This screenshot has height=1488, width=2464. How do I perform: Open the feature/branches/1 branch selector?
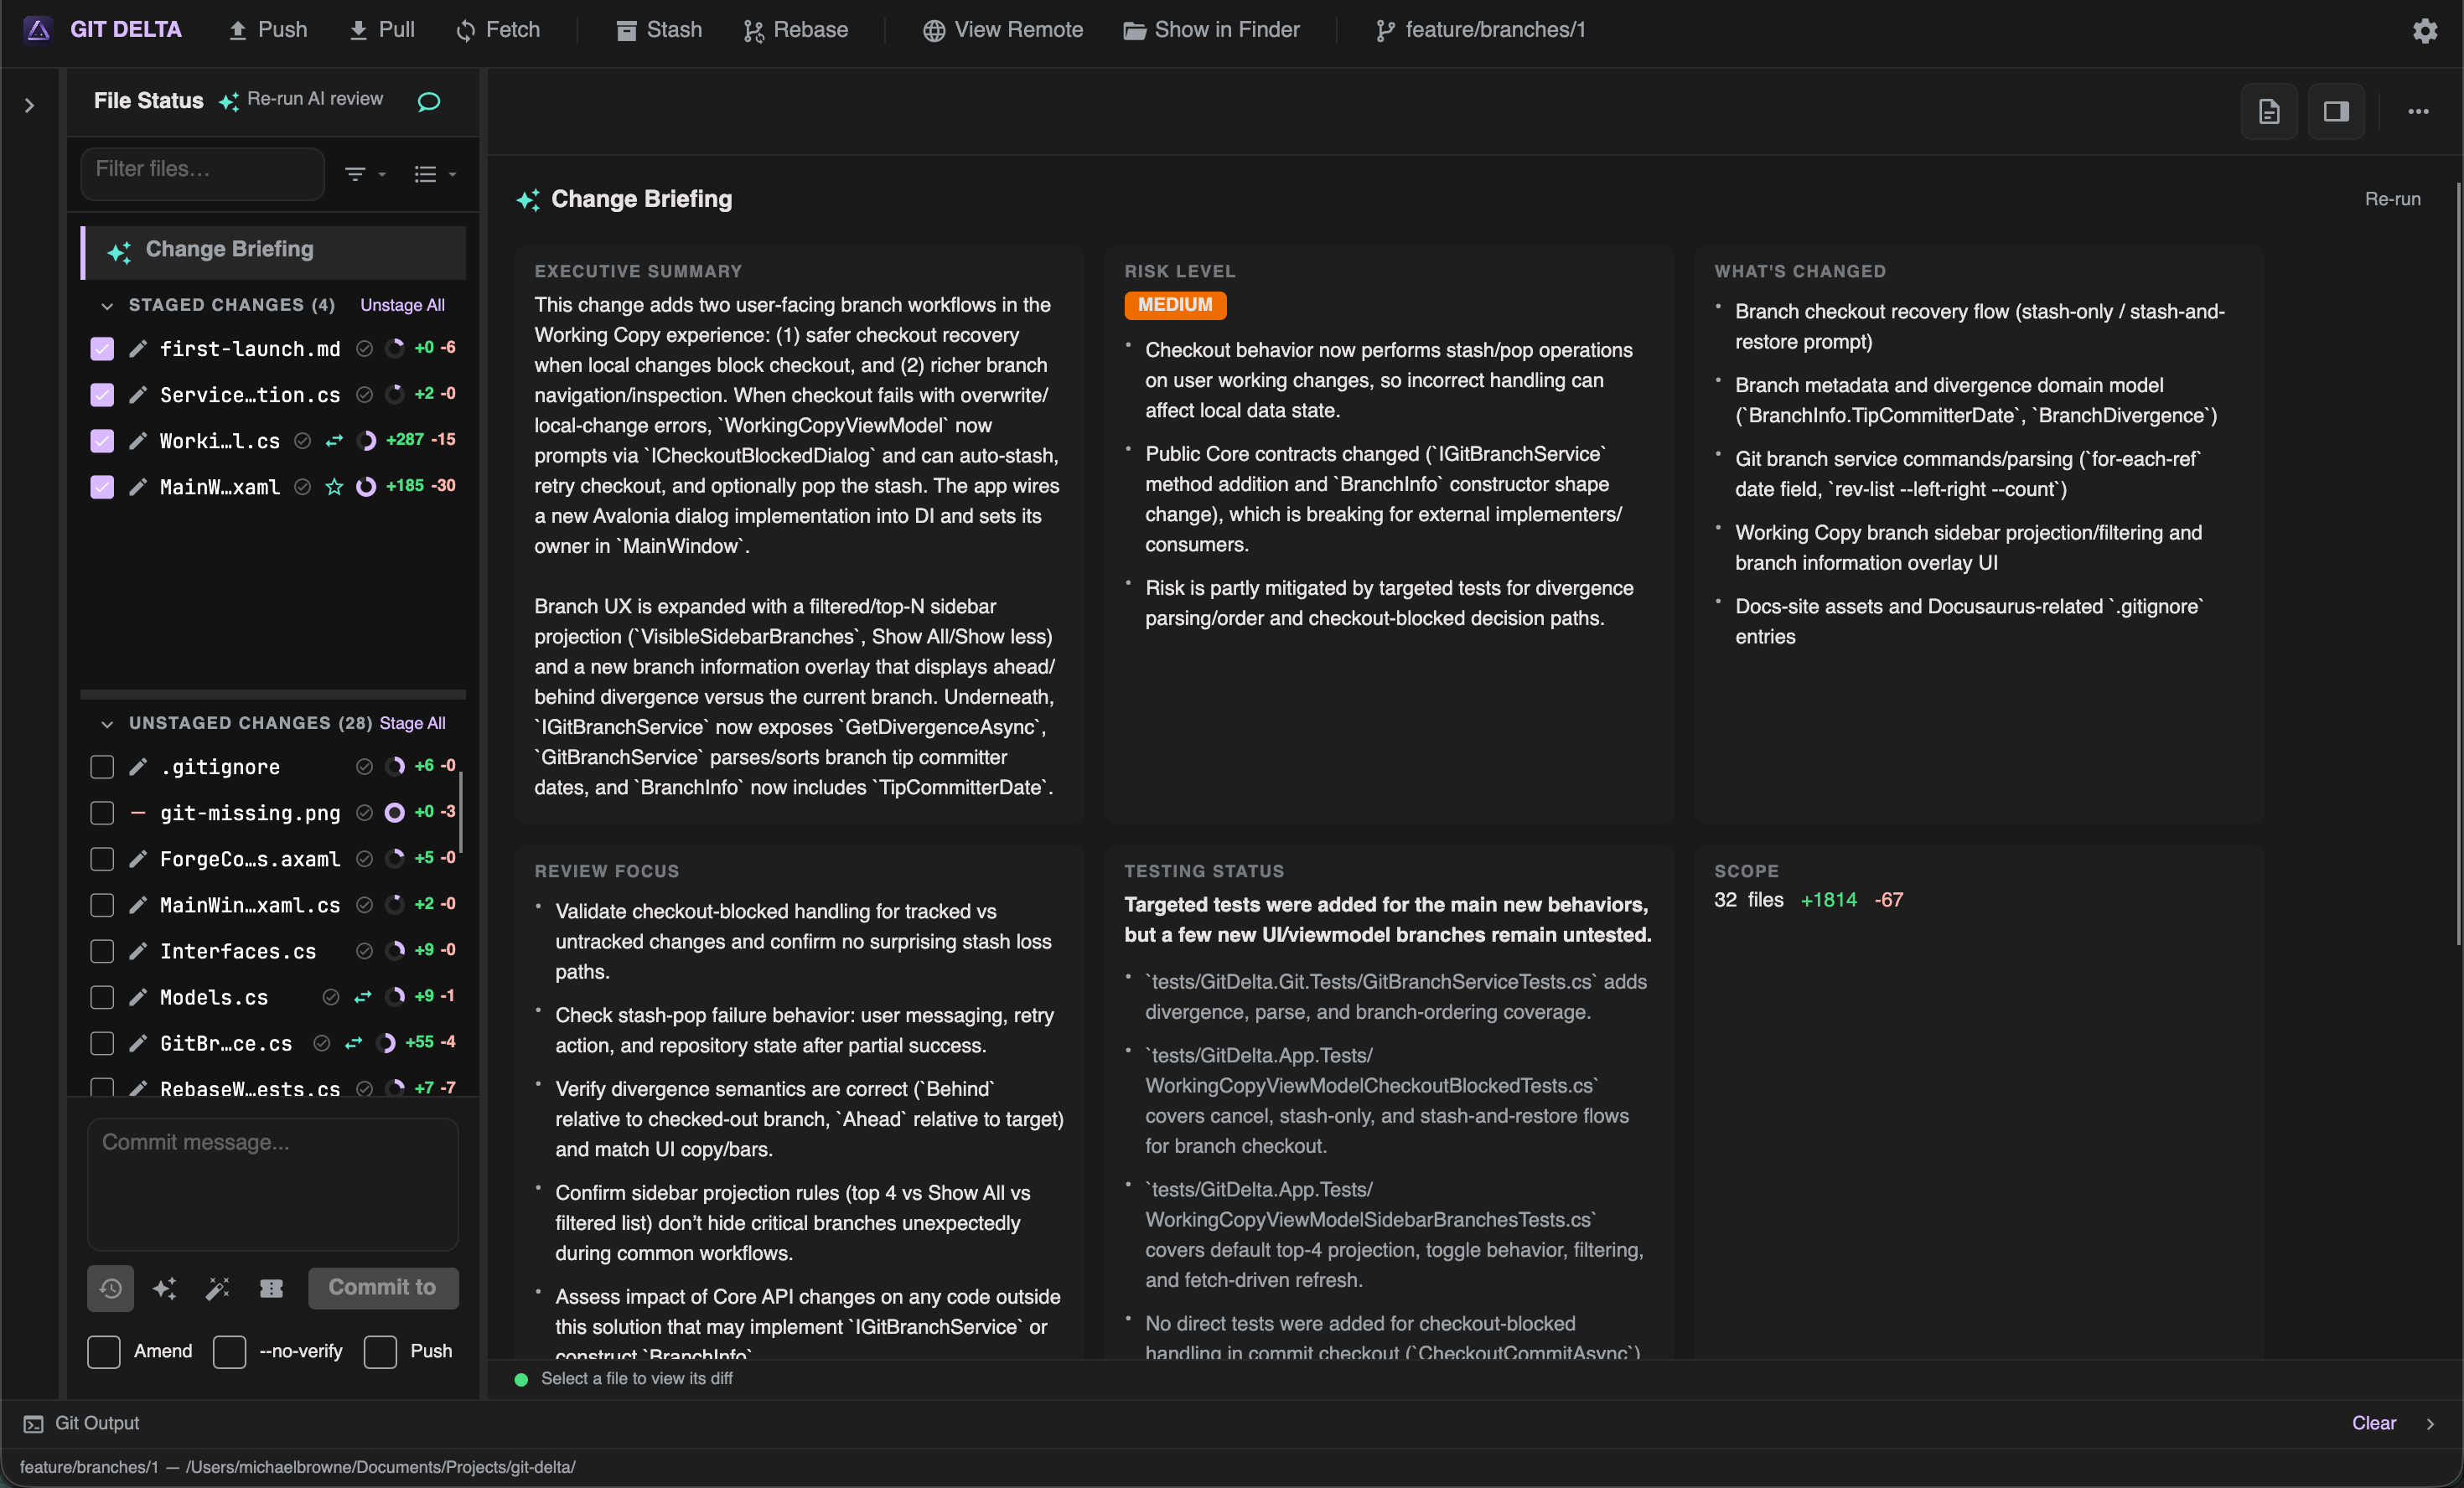(x=1481, y=30)
